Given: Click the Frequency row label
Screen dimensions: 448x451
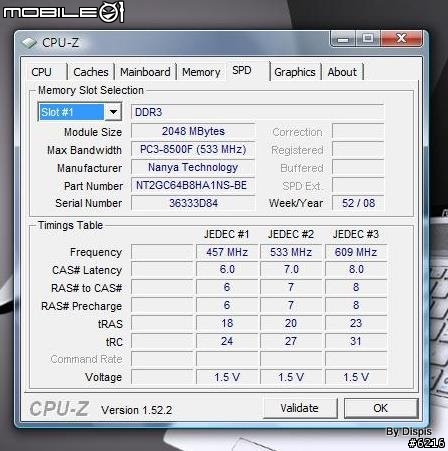Looking at the screenshot, I should 96,252.
